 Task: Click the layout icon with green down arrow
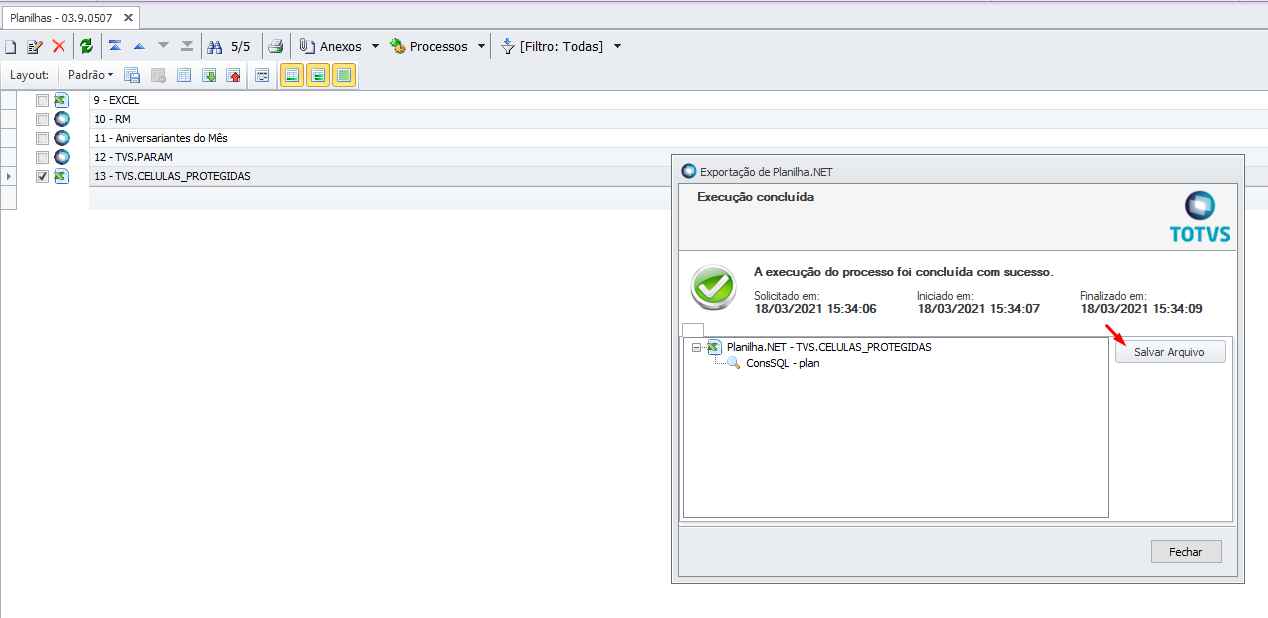click(209, 75)
